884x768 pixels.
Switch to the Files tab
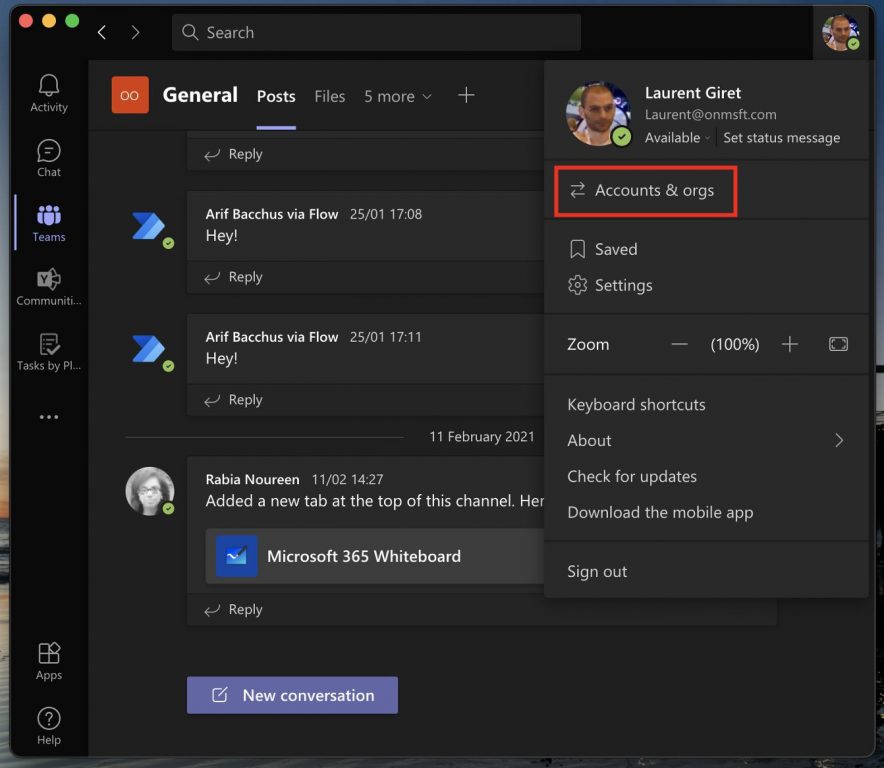pos(329,96)
